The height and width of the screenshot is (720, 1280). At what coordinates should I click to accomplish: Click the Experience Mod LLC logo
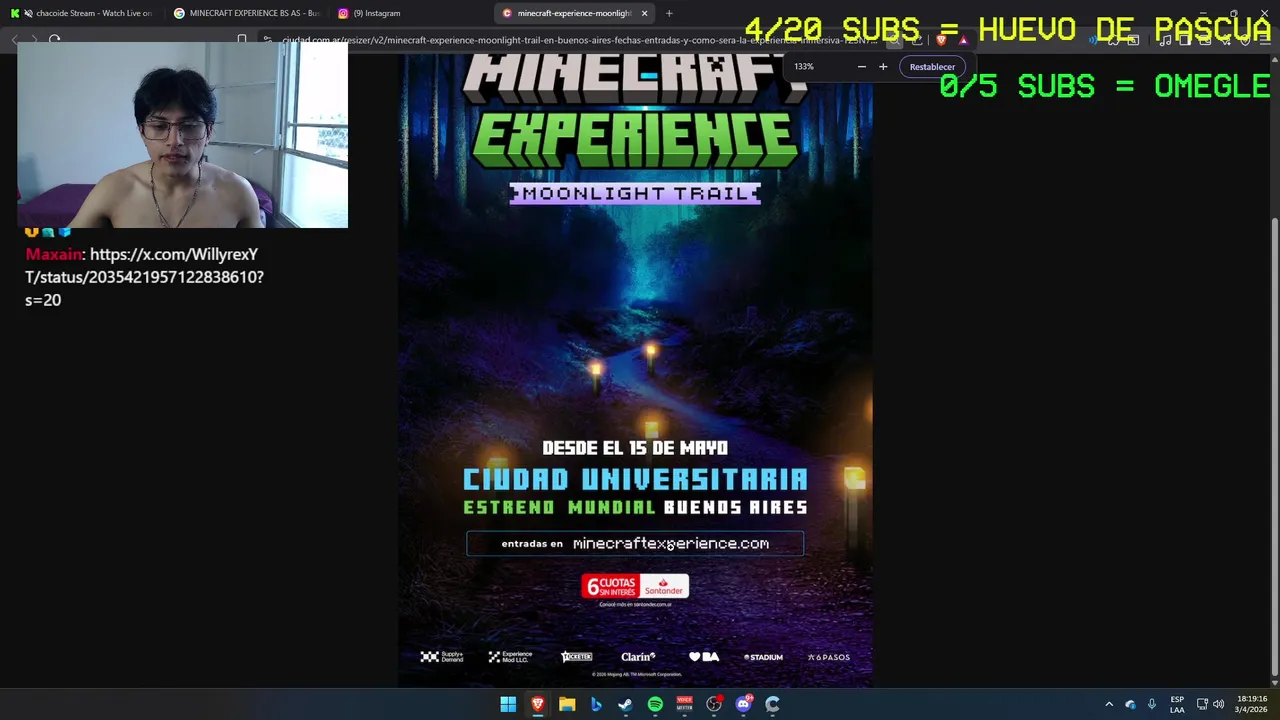coord(510,657)
